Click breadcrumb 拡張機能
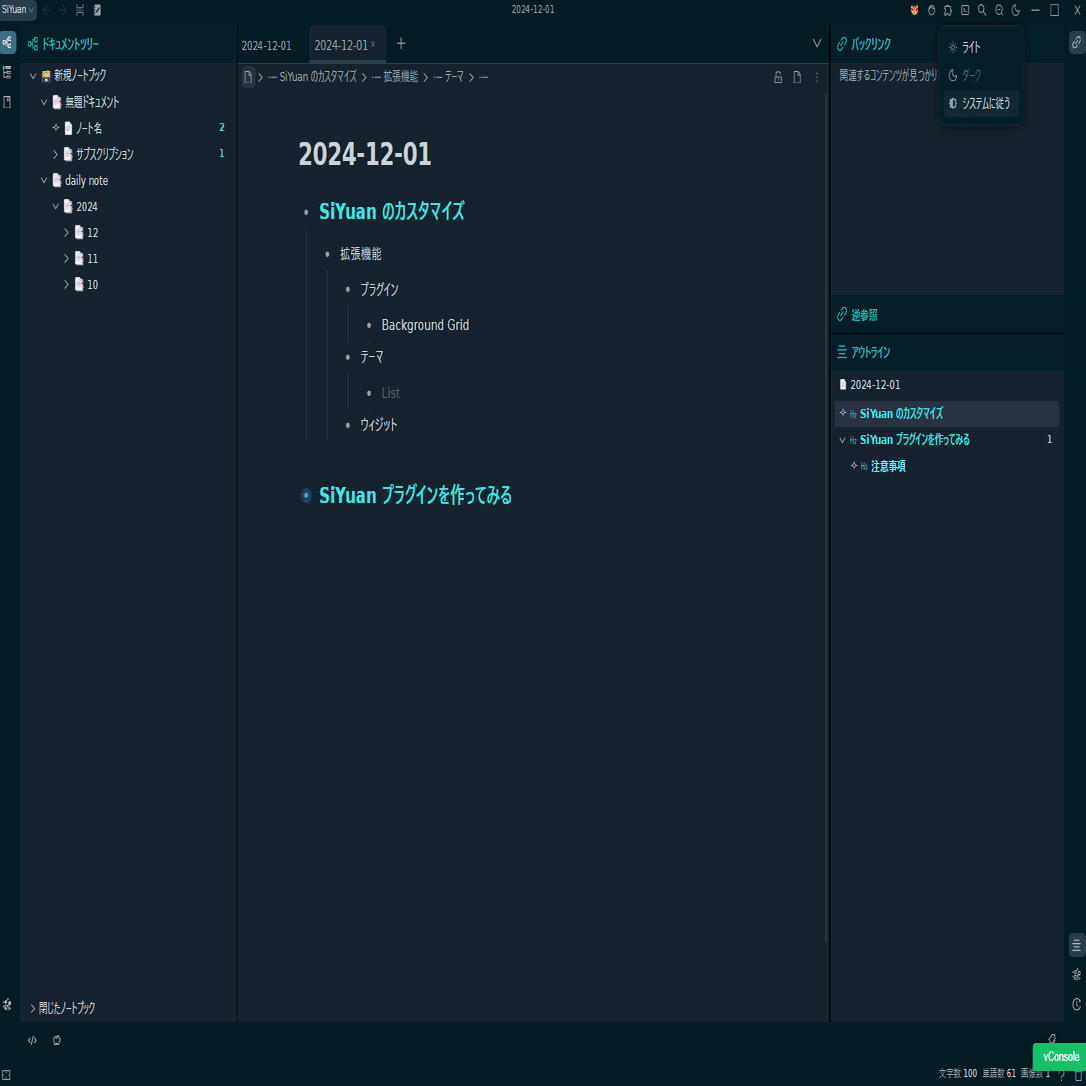 [x=395, y=77]
